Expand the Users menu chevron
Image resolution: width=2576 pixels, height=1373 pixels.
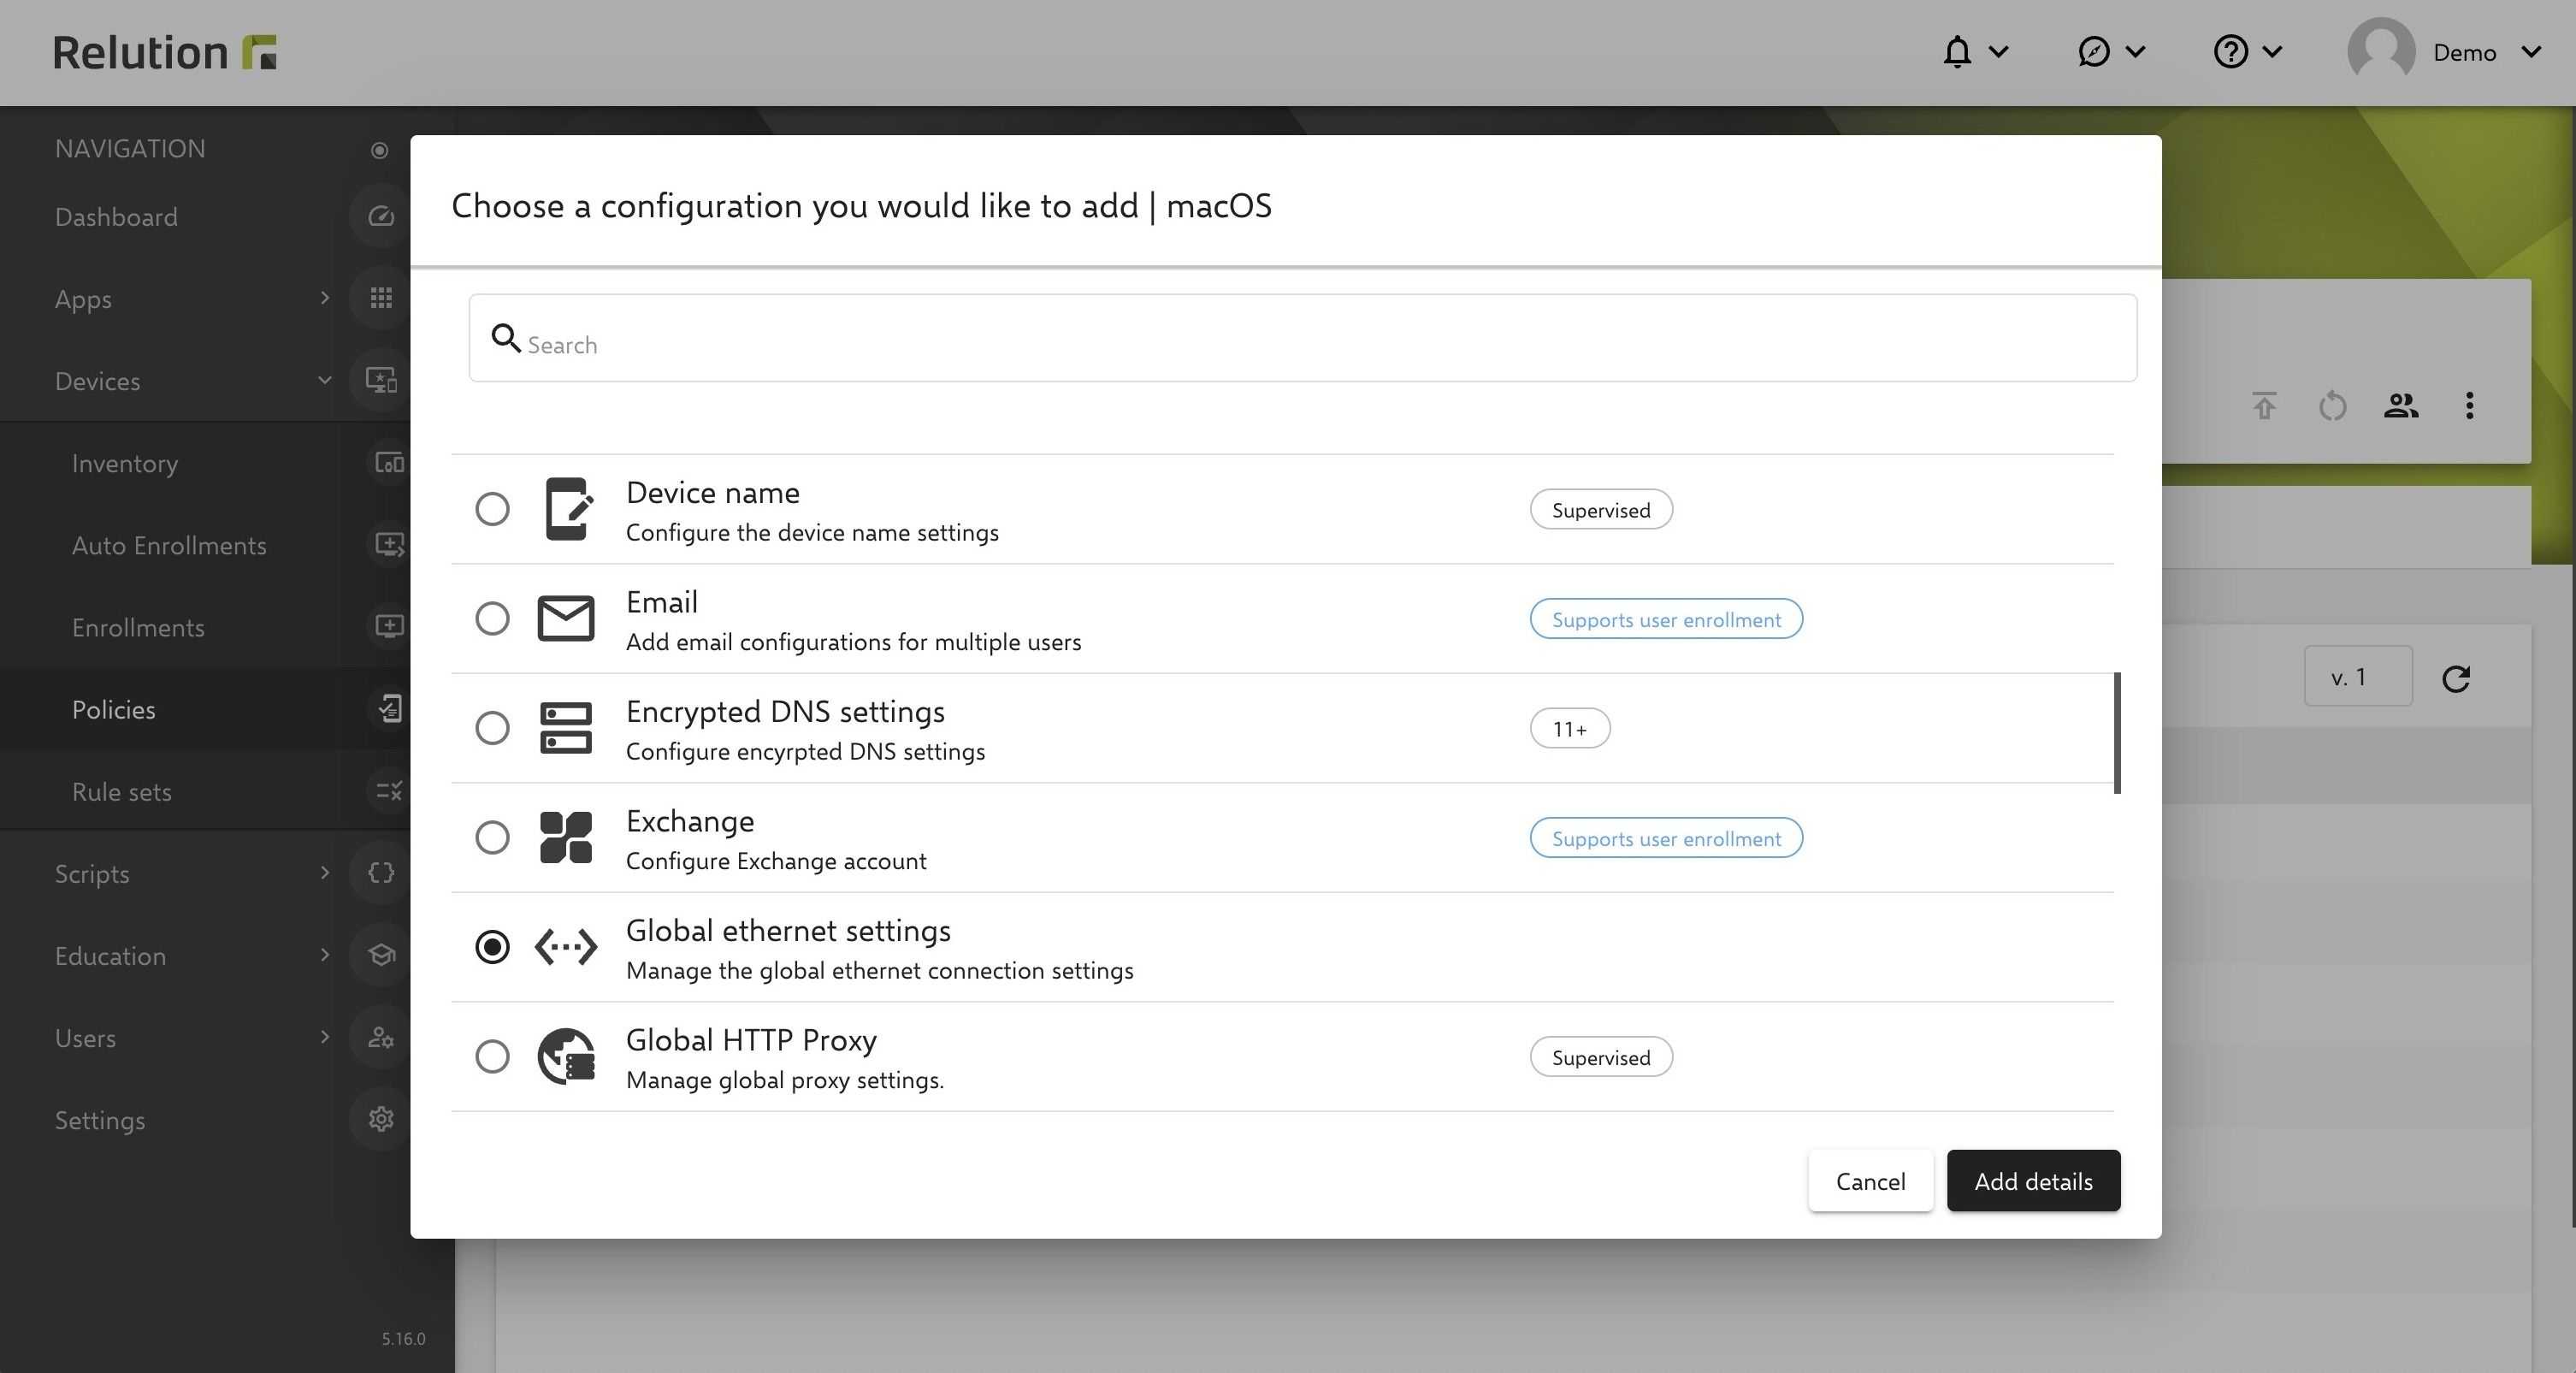coord(324,1037)
